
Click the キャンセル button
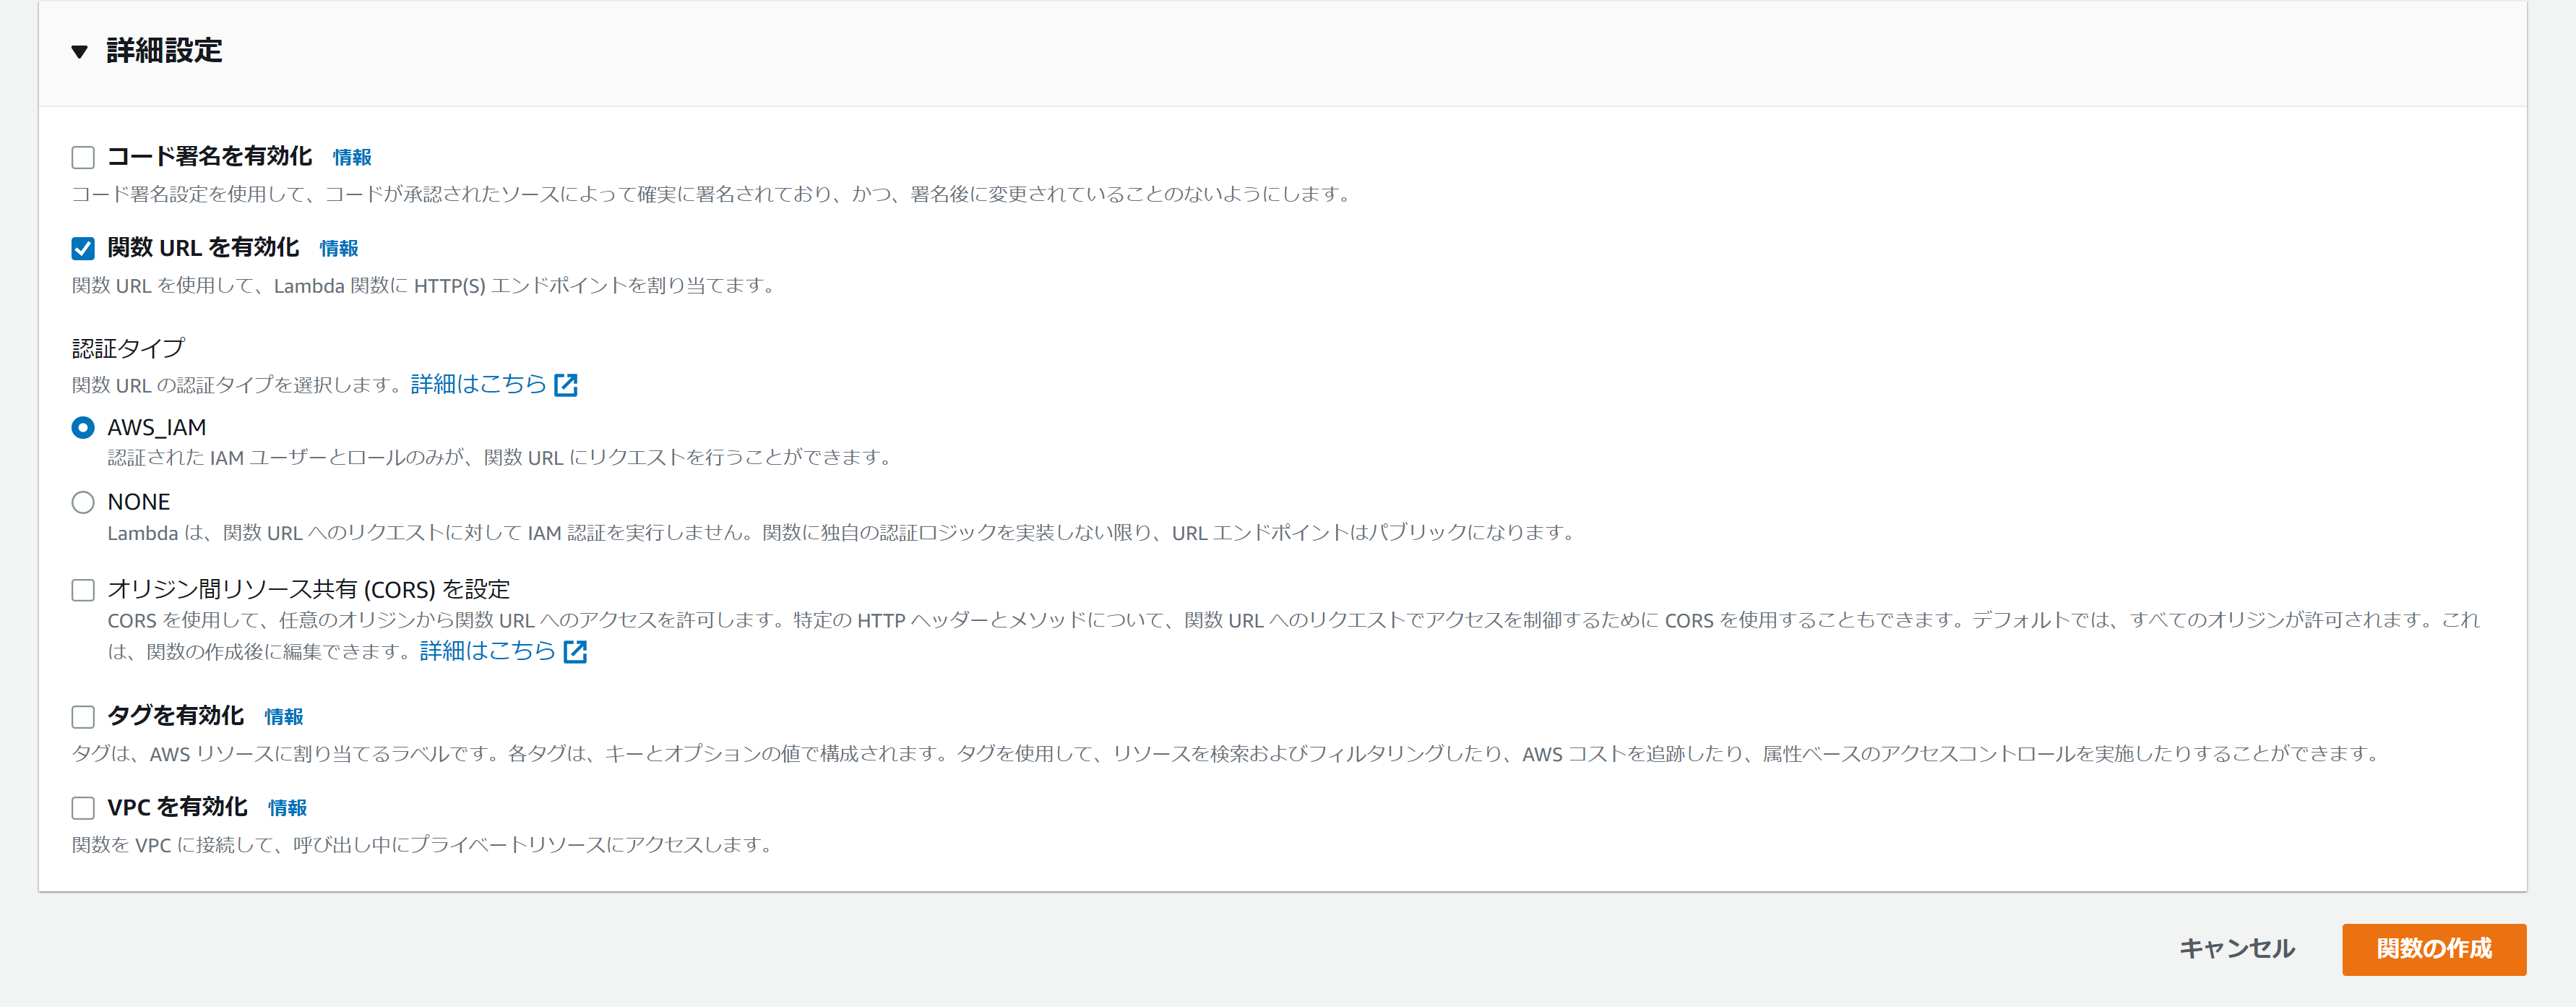[x=2236, y=949]
